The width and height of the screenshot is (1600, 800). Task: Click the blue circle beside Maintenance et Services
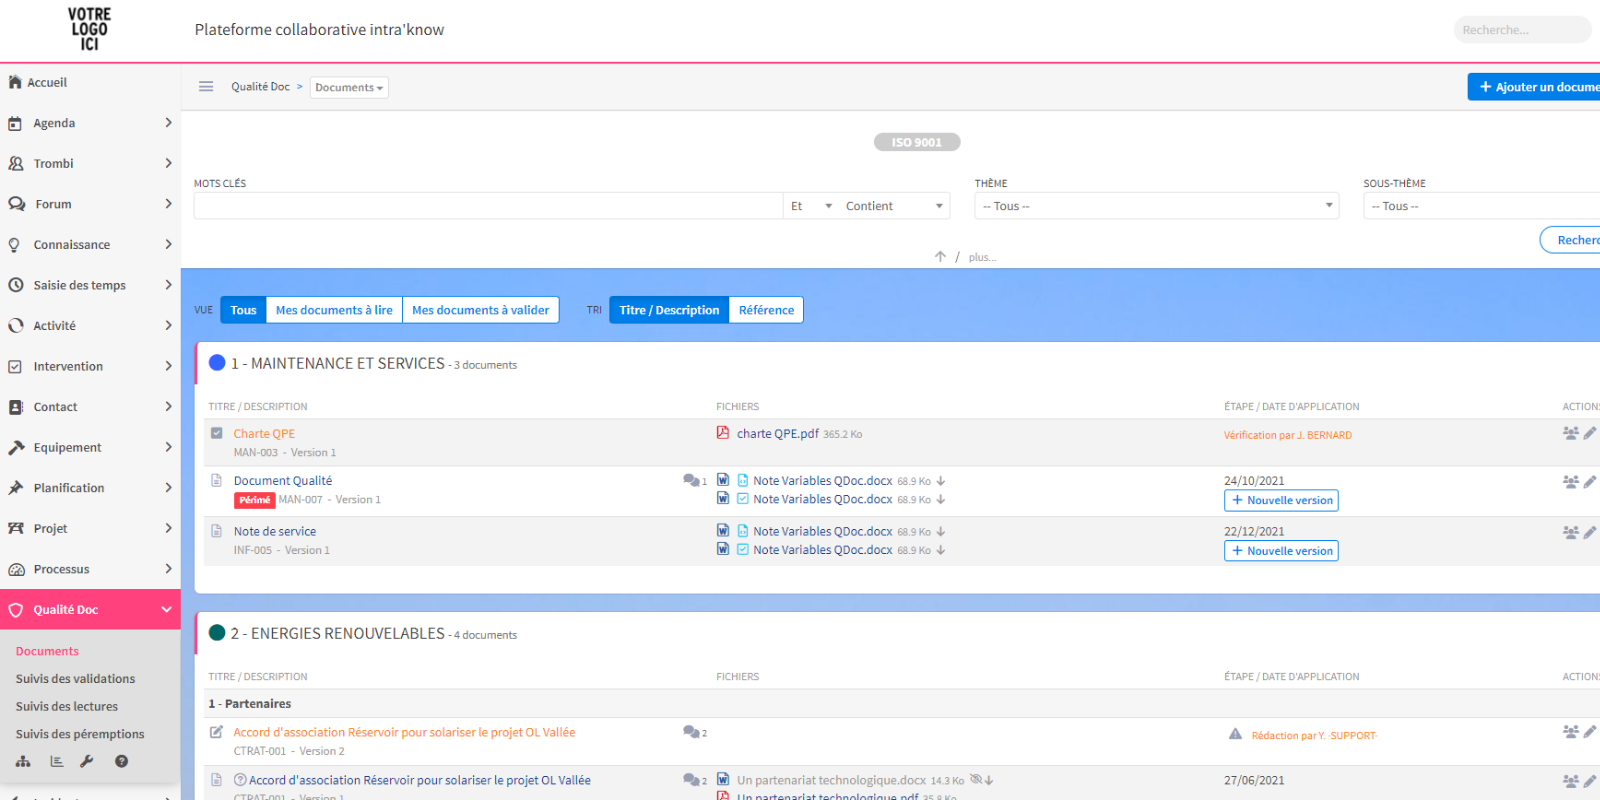tap(217, 363)
